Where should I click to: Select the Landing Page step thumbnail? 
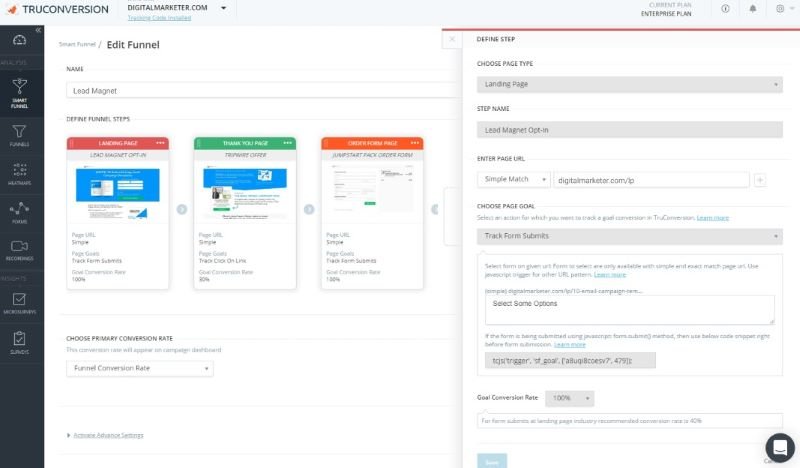(x=118, y=192)
